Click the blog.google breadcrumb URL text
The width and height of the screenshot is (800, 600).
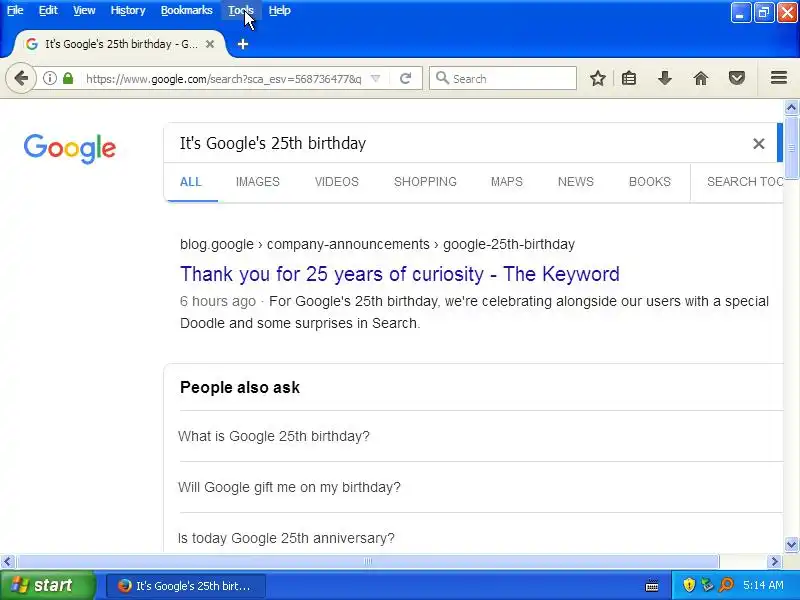[377, 244]
